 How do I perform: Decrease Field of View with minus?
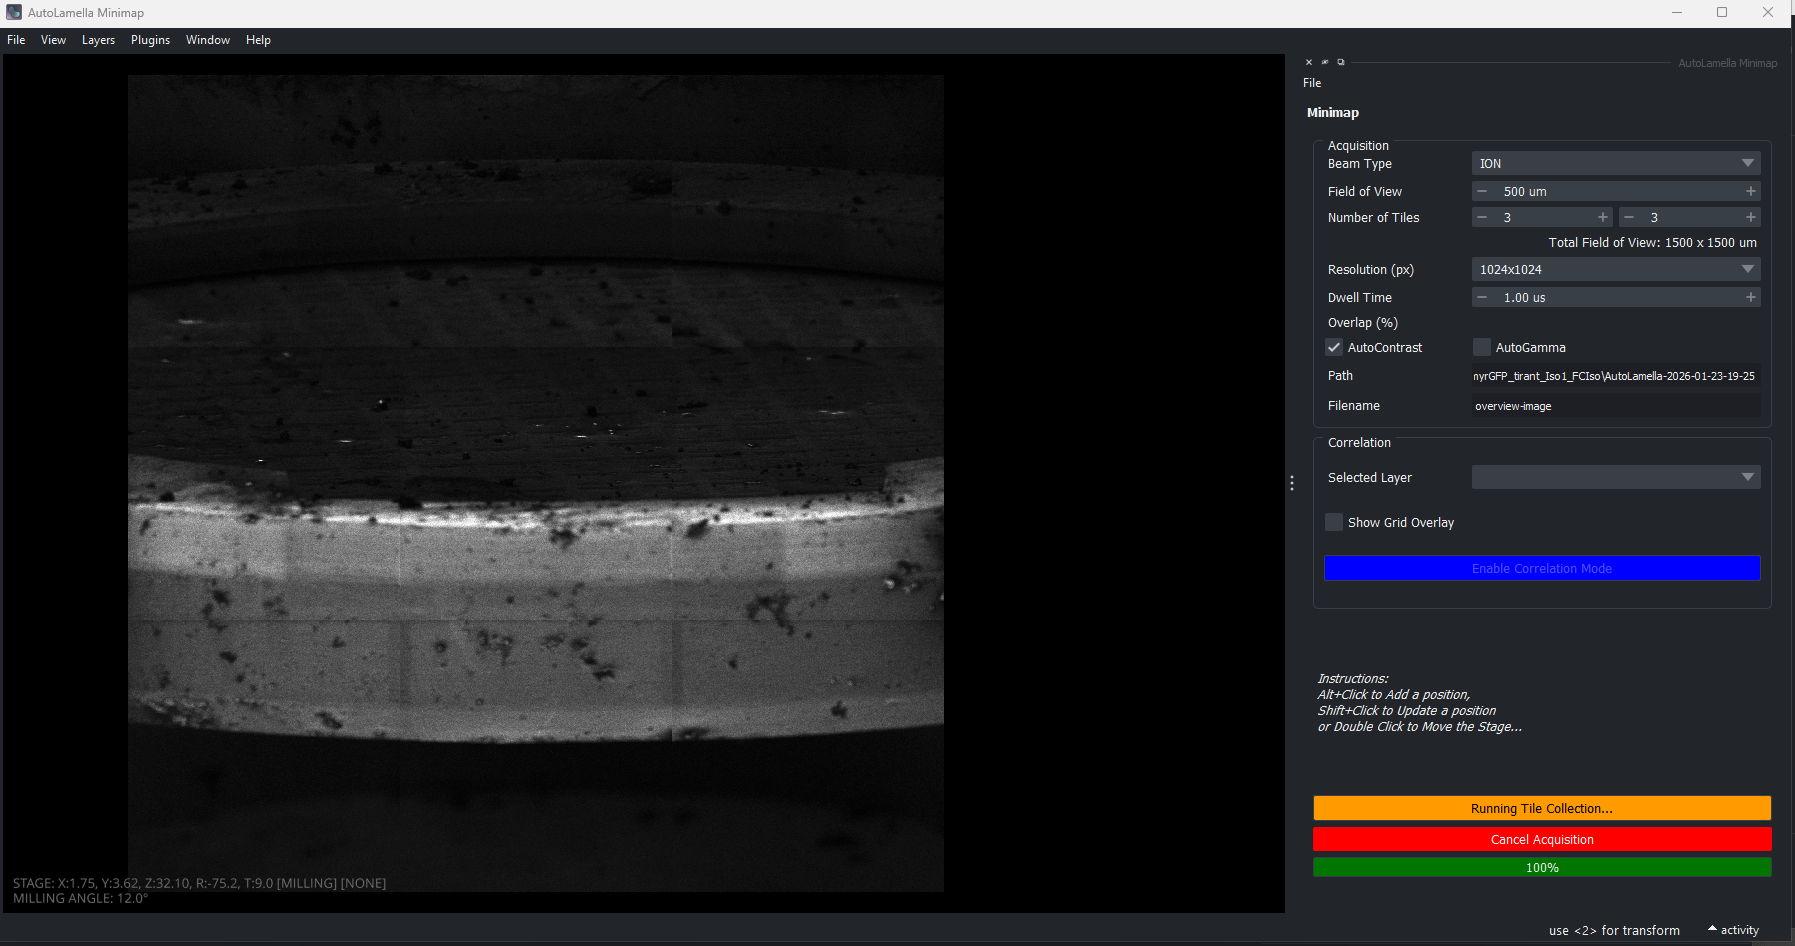click(1482, 191)
